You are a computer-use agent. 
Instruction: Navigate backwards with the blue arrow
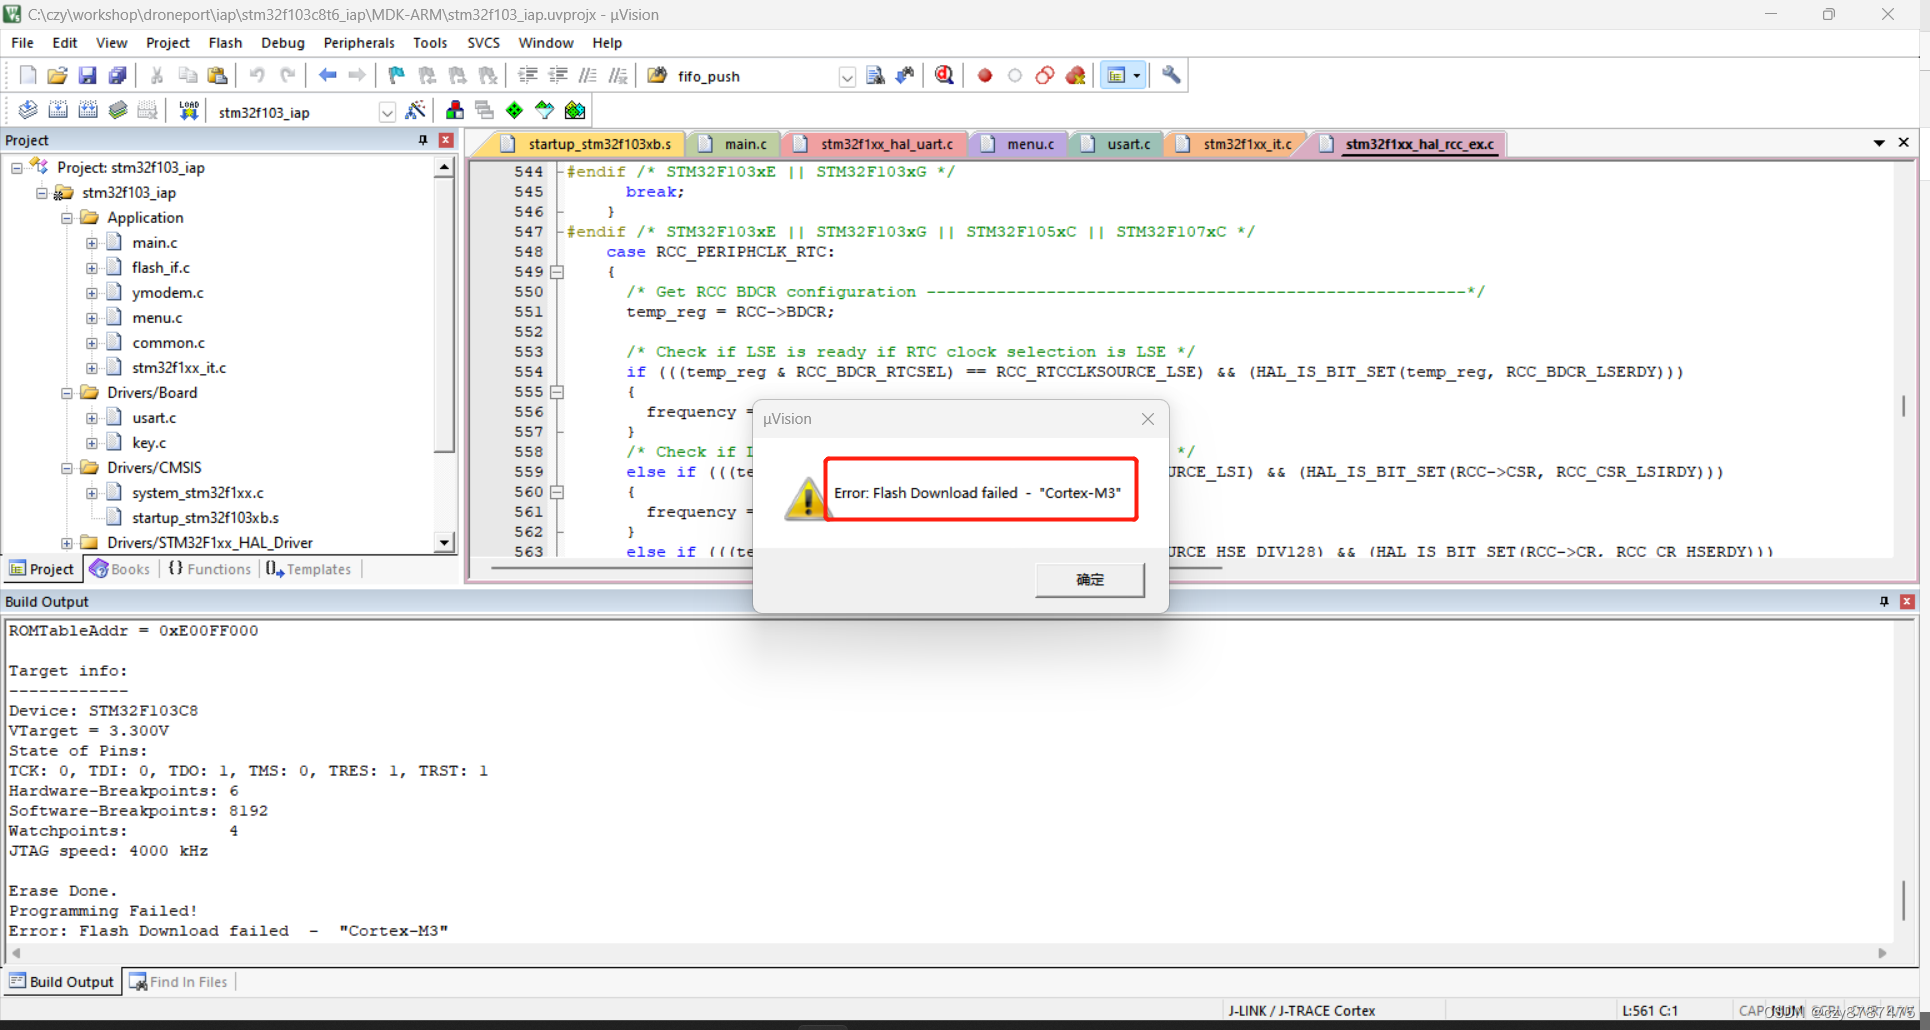[x=327, y=75]
